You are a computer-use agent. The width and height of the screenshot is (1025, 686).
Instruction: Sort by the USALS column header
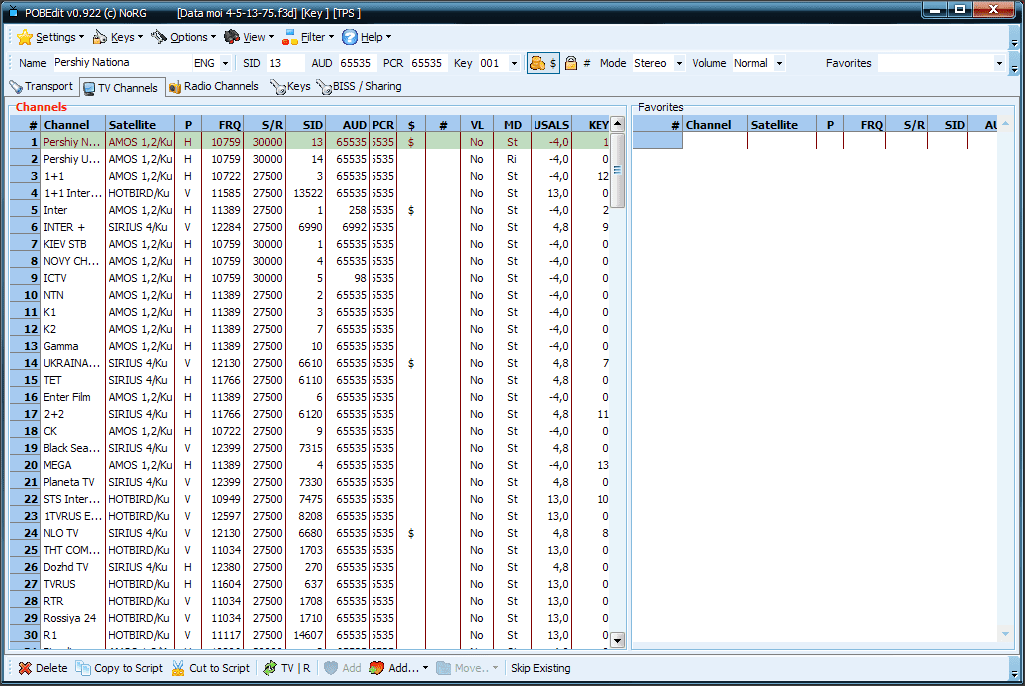[x=551, y=124]
